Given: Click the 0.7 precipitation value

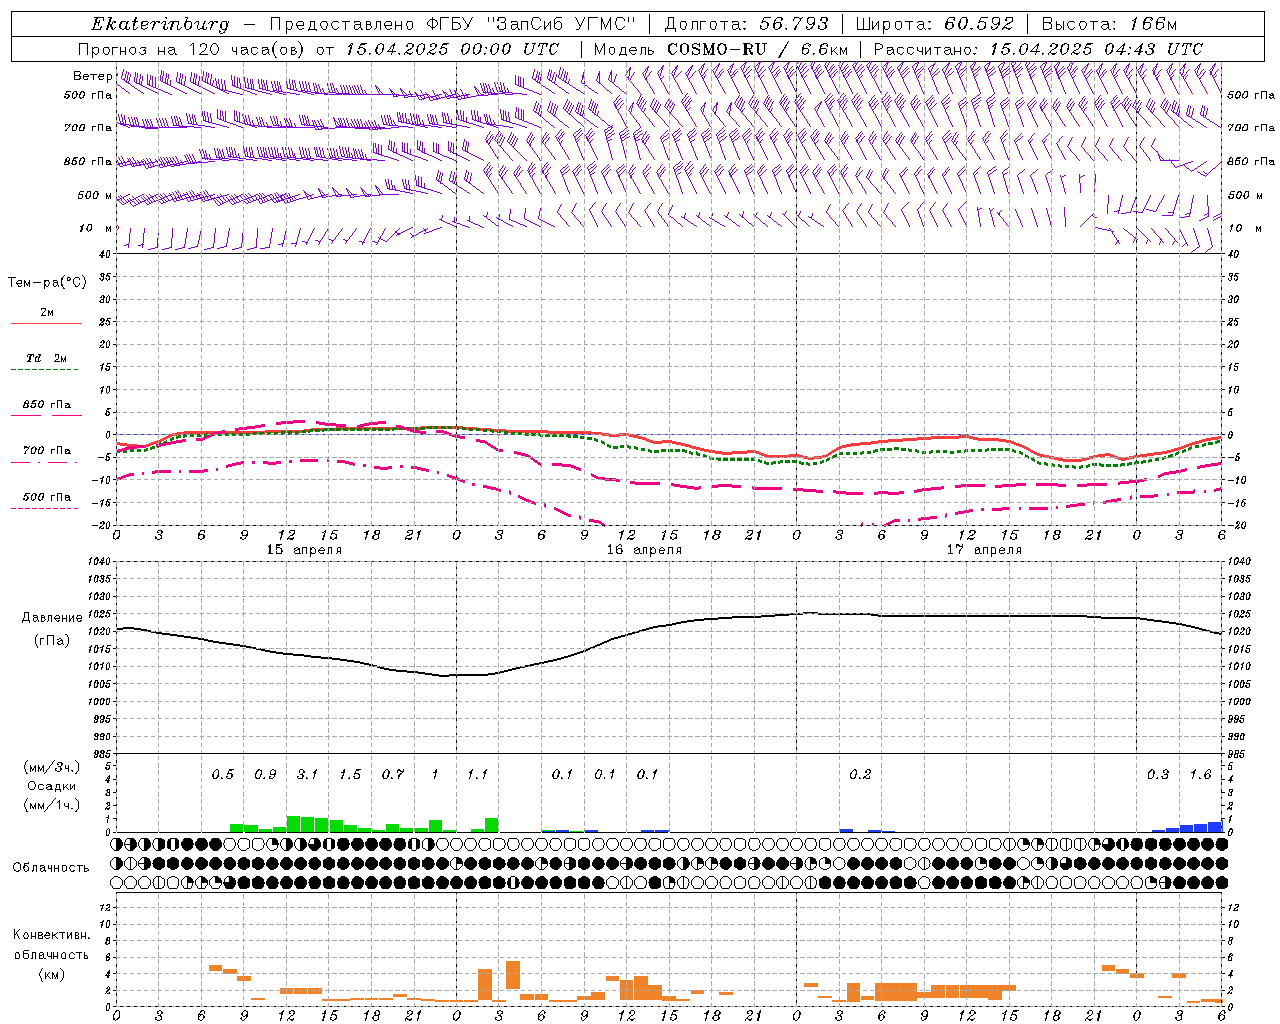Looking at the screenshot, I should tap(393, 775).
